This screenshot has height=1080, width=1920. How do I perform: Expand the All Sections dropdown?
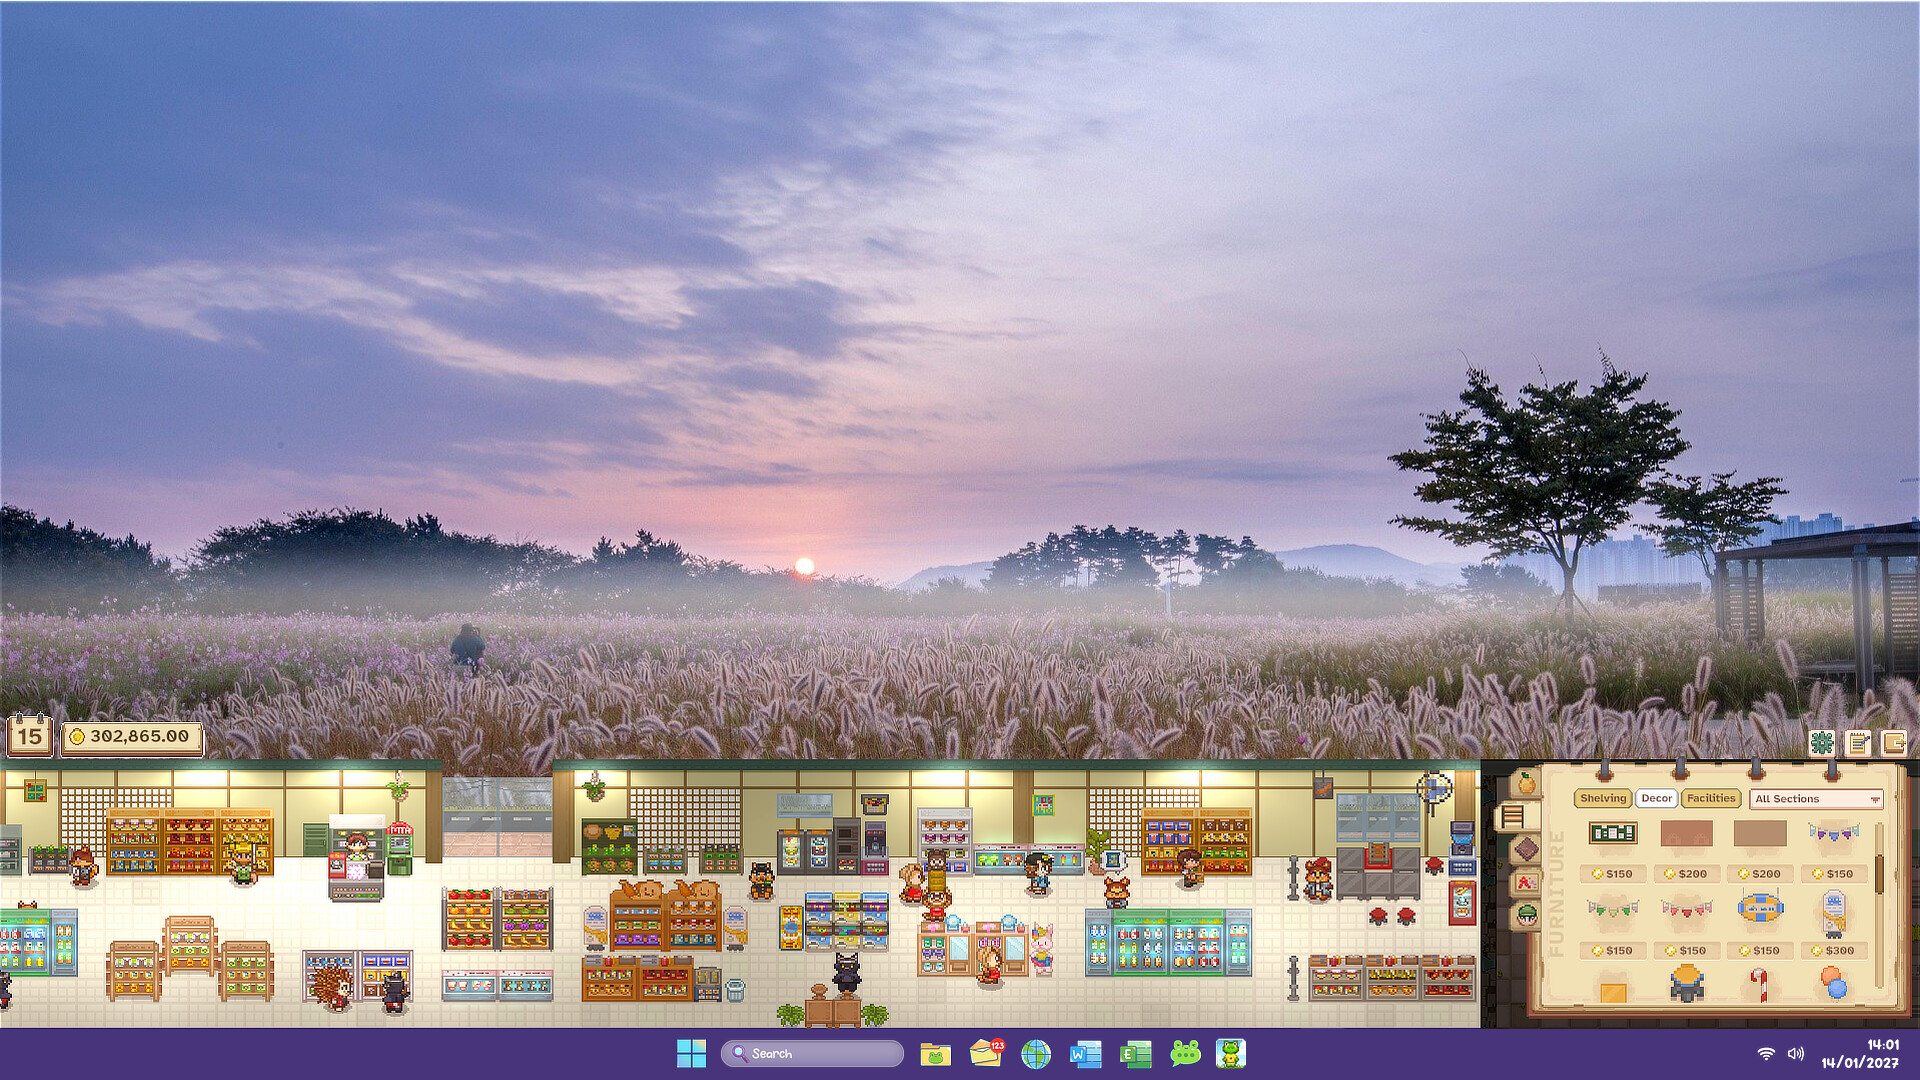pyautogui.click(x=1817, y=799)
